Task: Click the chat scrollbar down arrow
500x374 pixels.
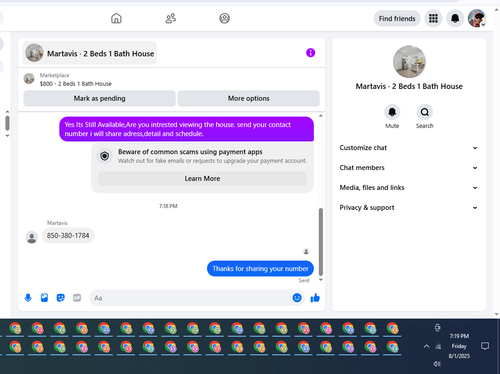Action: pos(321,280)
